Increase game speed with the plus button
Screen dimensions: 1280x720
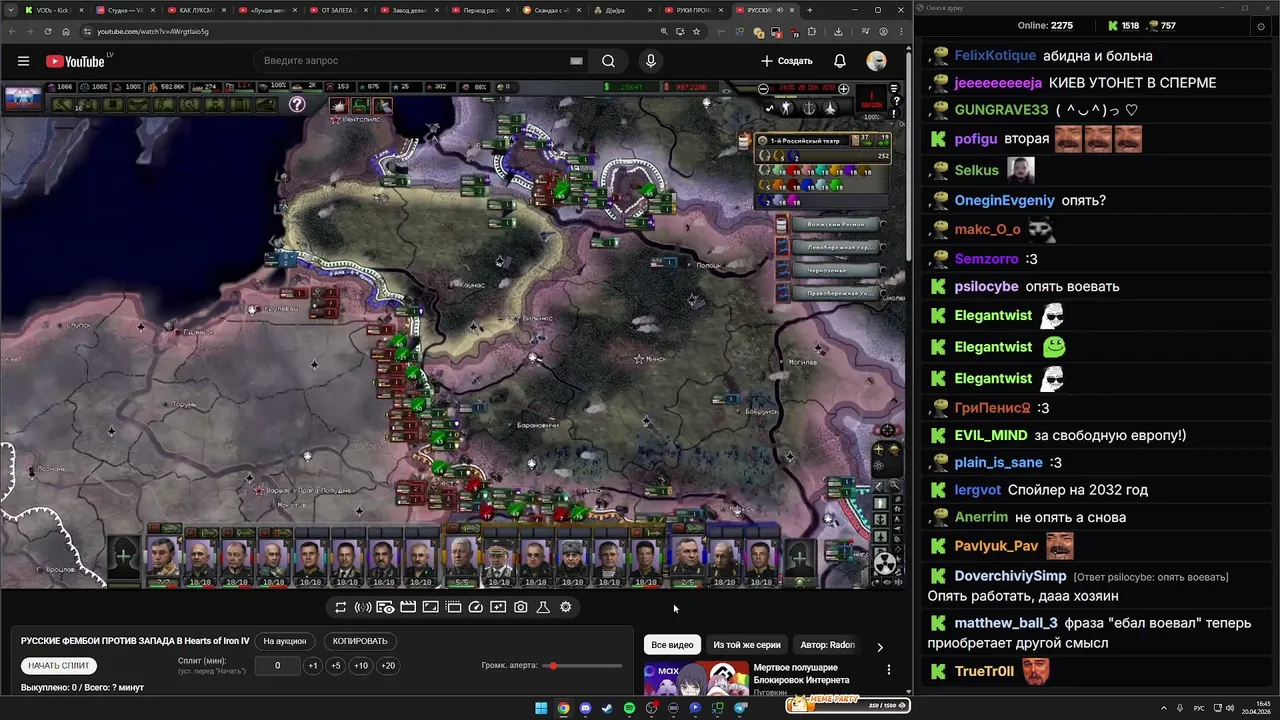[x=843, y=89]
